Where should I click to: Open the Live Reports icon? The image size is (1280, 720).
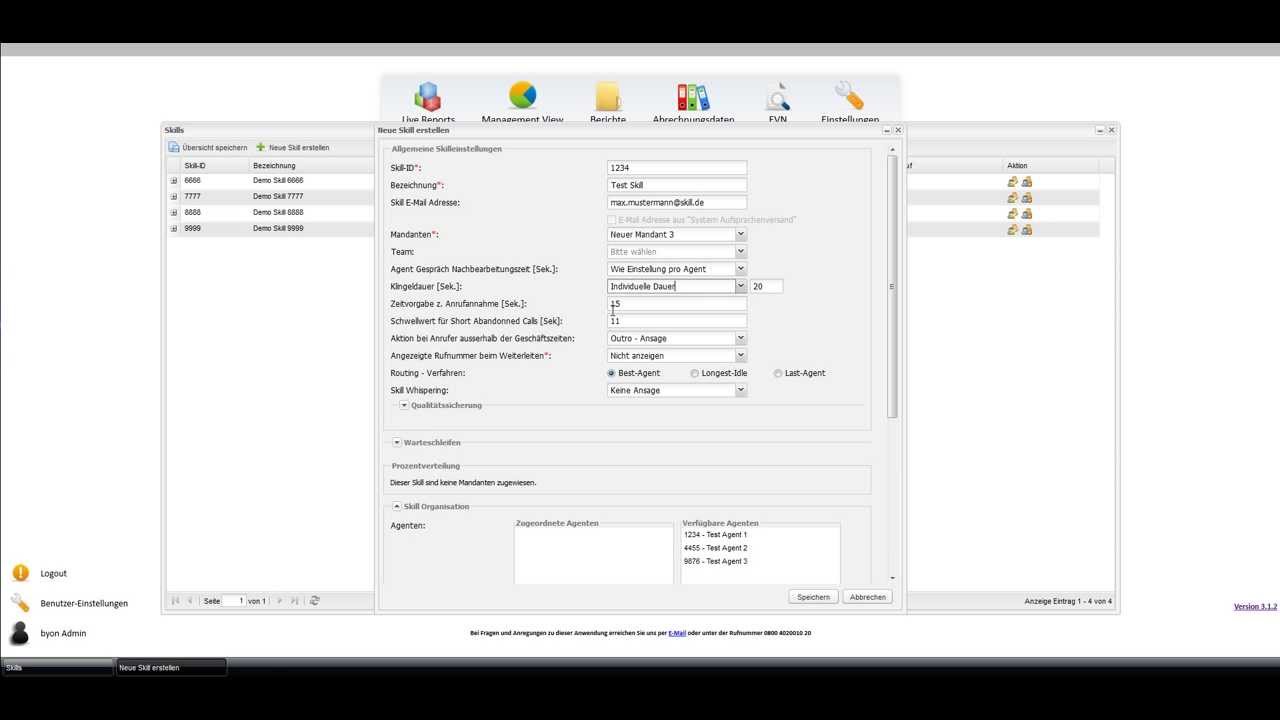428,97
